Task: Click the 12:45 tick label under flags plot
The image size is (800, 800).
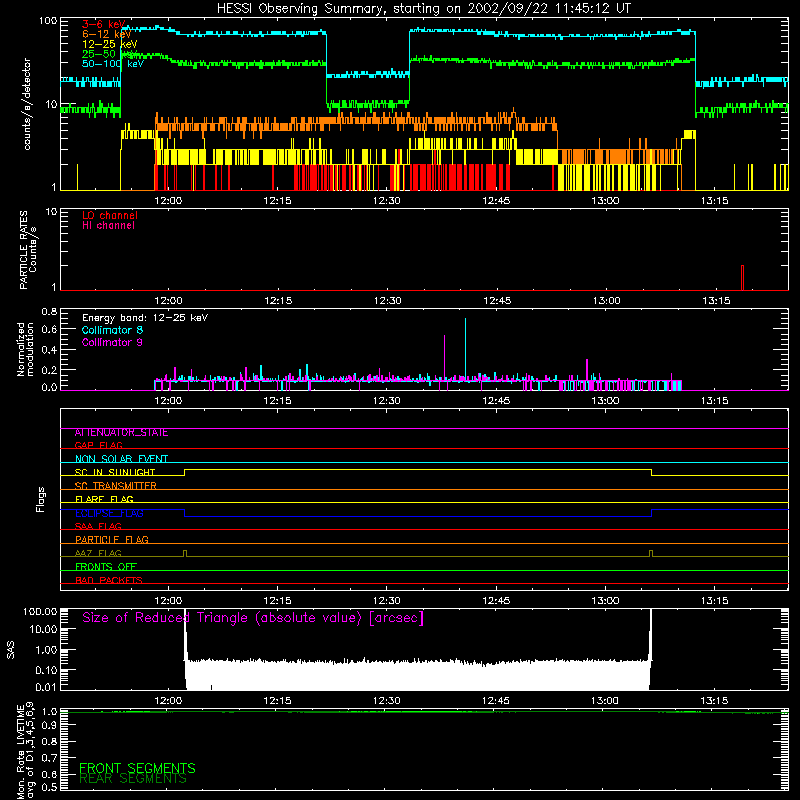Action: pyautogui.click(x=496, y=601)
